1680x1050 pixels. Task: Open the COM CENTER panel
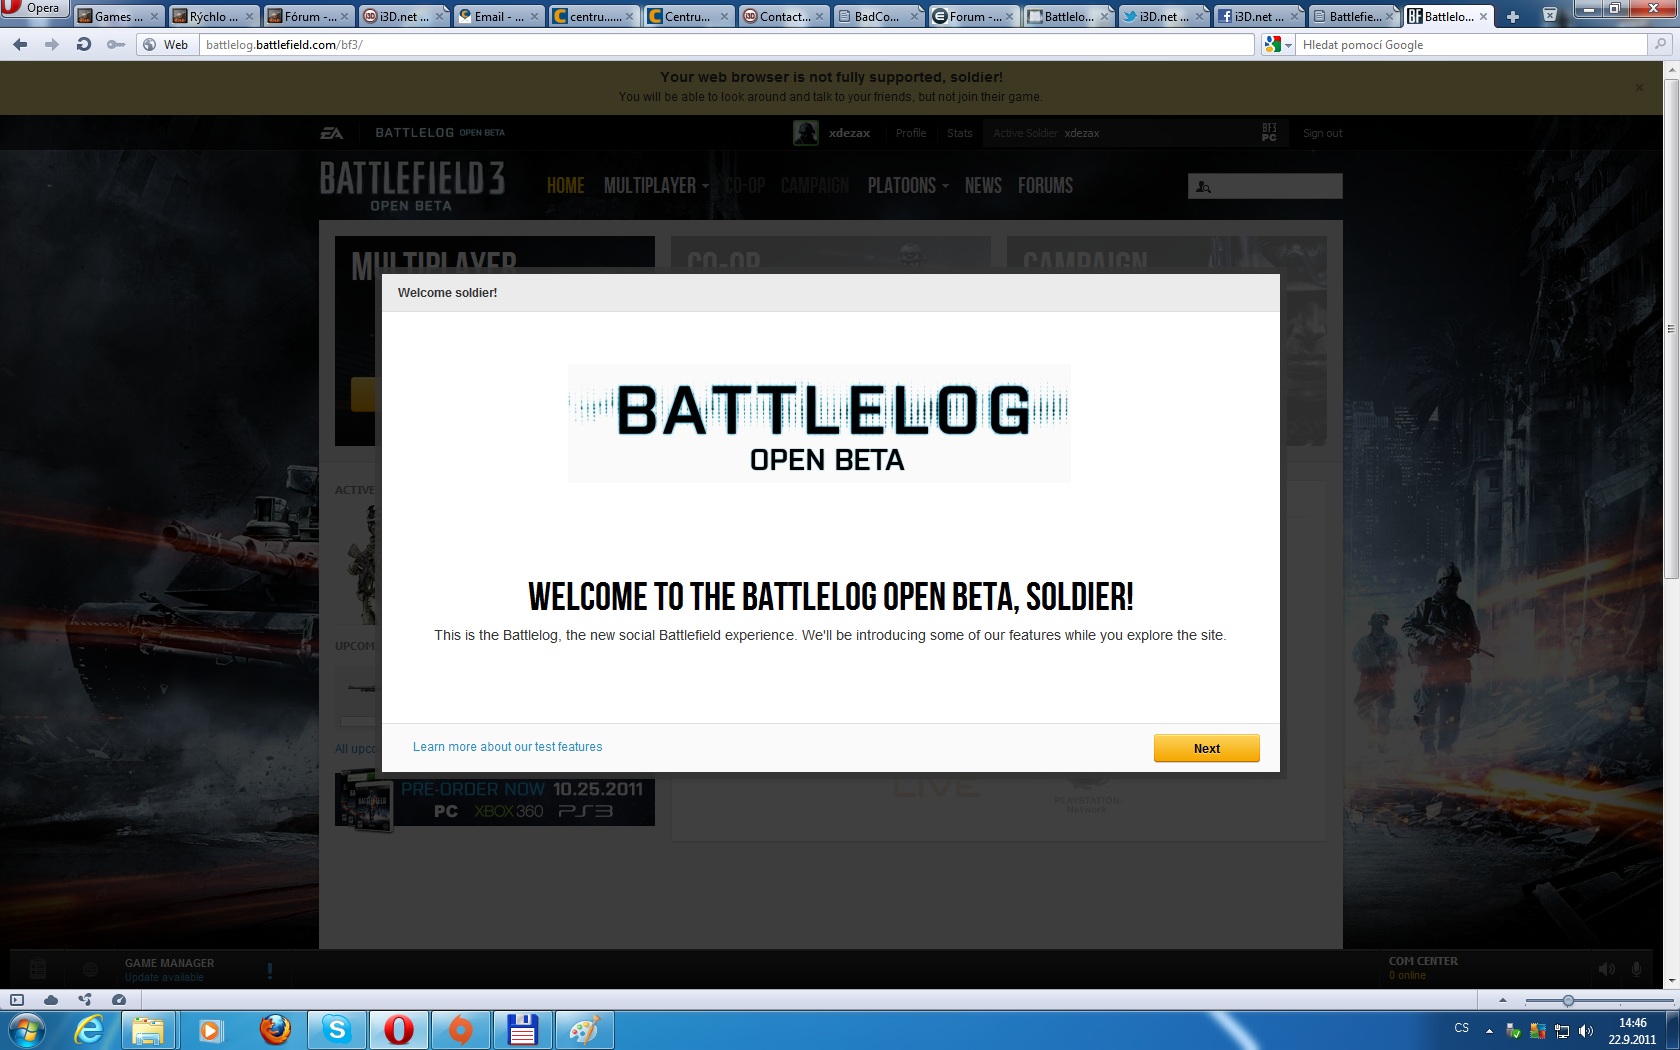coord(1423,968)
